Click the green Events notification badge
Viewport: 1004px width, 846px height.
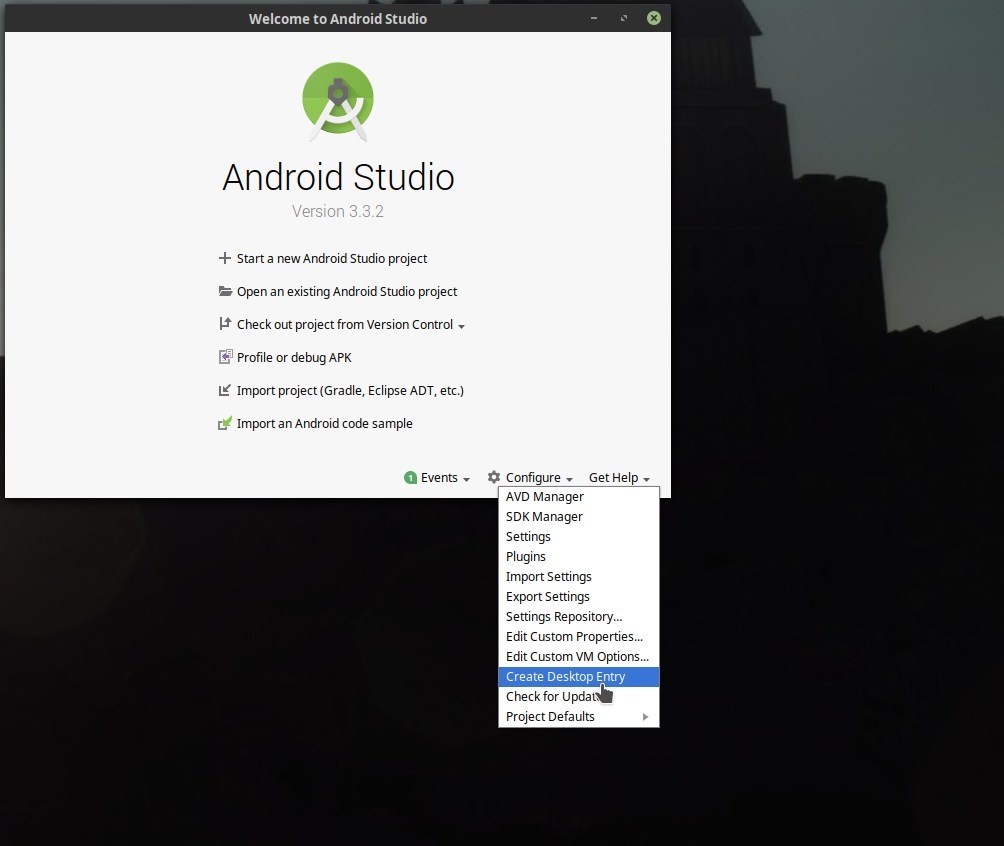(x=410, y=478)
